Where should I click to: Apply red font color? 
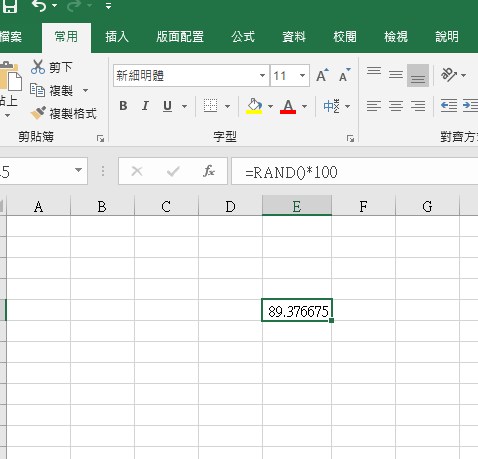(x=288, y=106)
